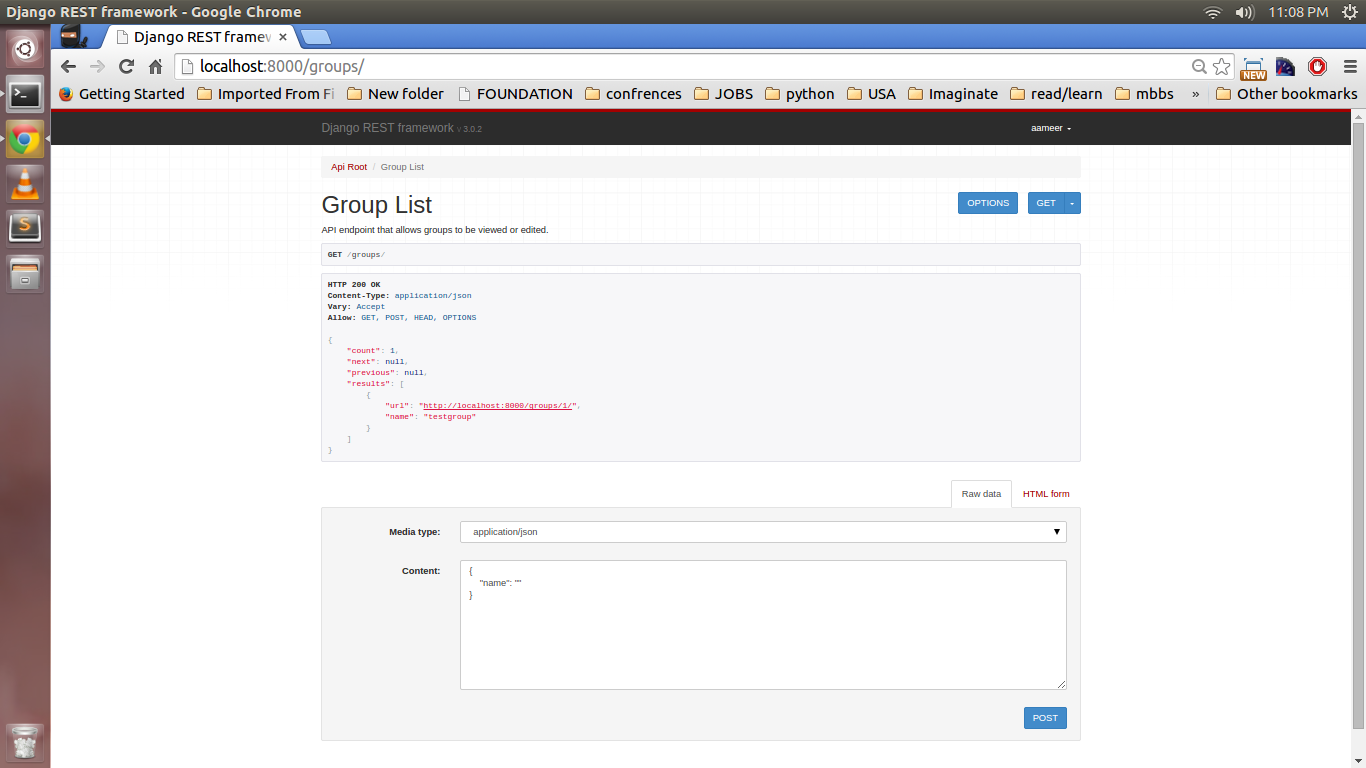Click the "name": "testgroup" JSON line
Image resolution: width=1366 pixels, height=768 pixels.
430,416
